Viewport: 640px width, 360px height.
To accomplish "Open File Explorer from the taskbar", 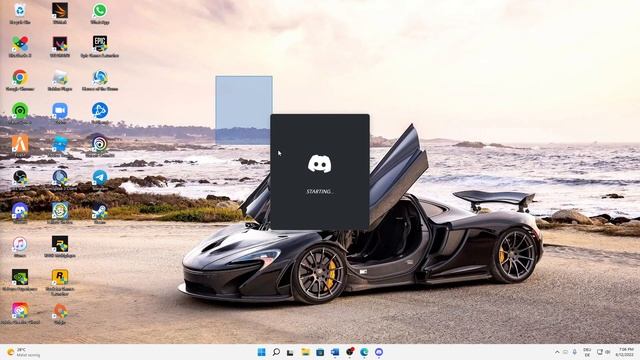I will pos(305,352).
